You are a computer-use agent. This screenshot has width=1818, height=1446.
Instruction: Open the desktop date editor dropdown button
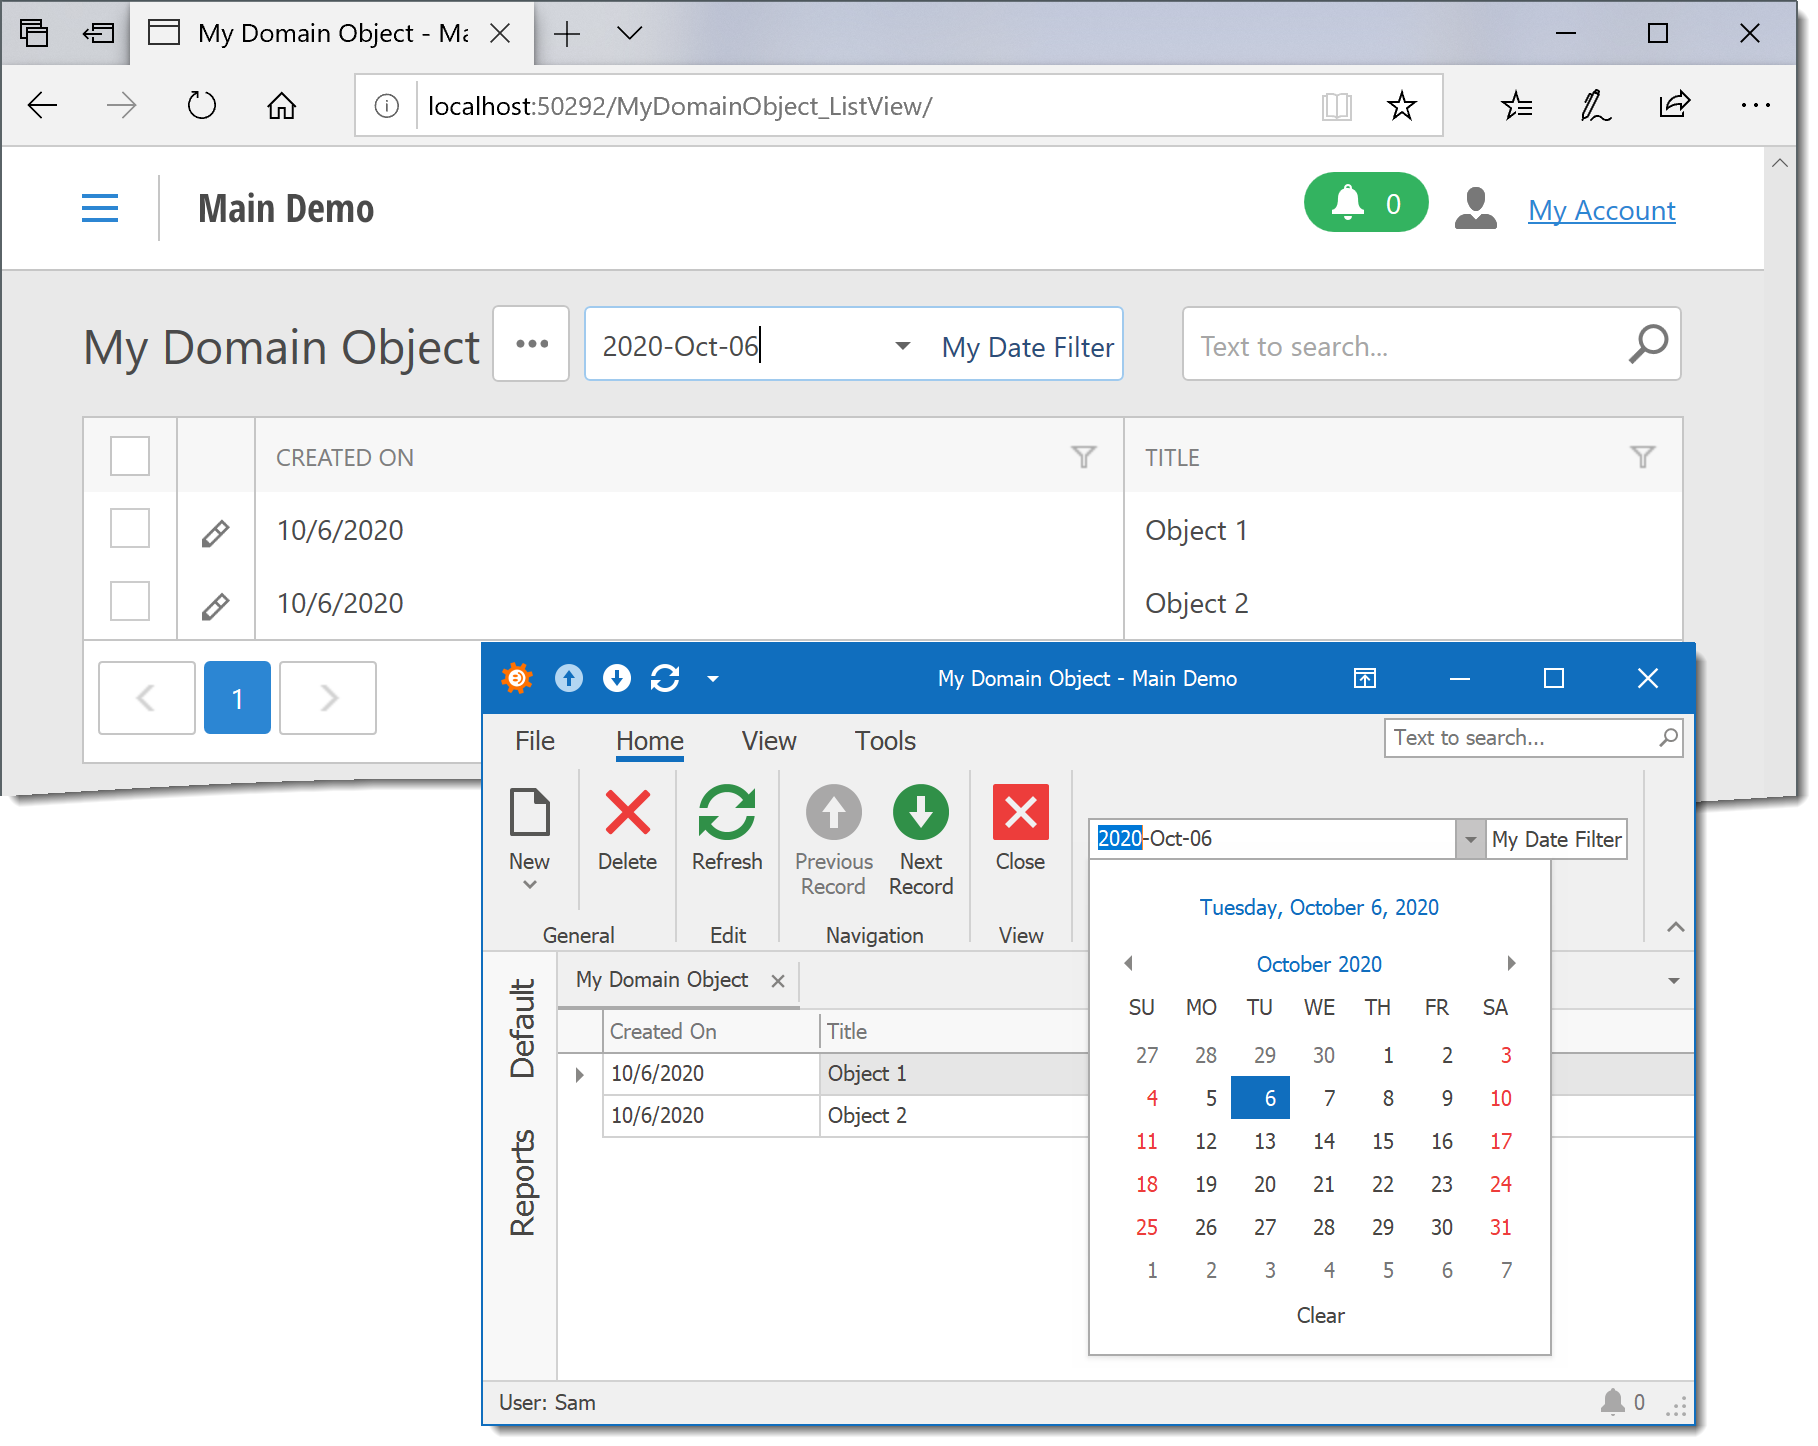1469,839
